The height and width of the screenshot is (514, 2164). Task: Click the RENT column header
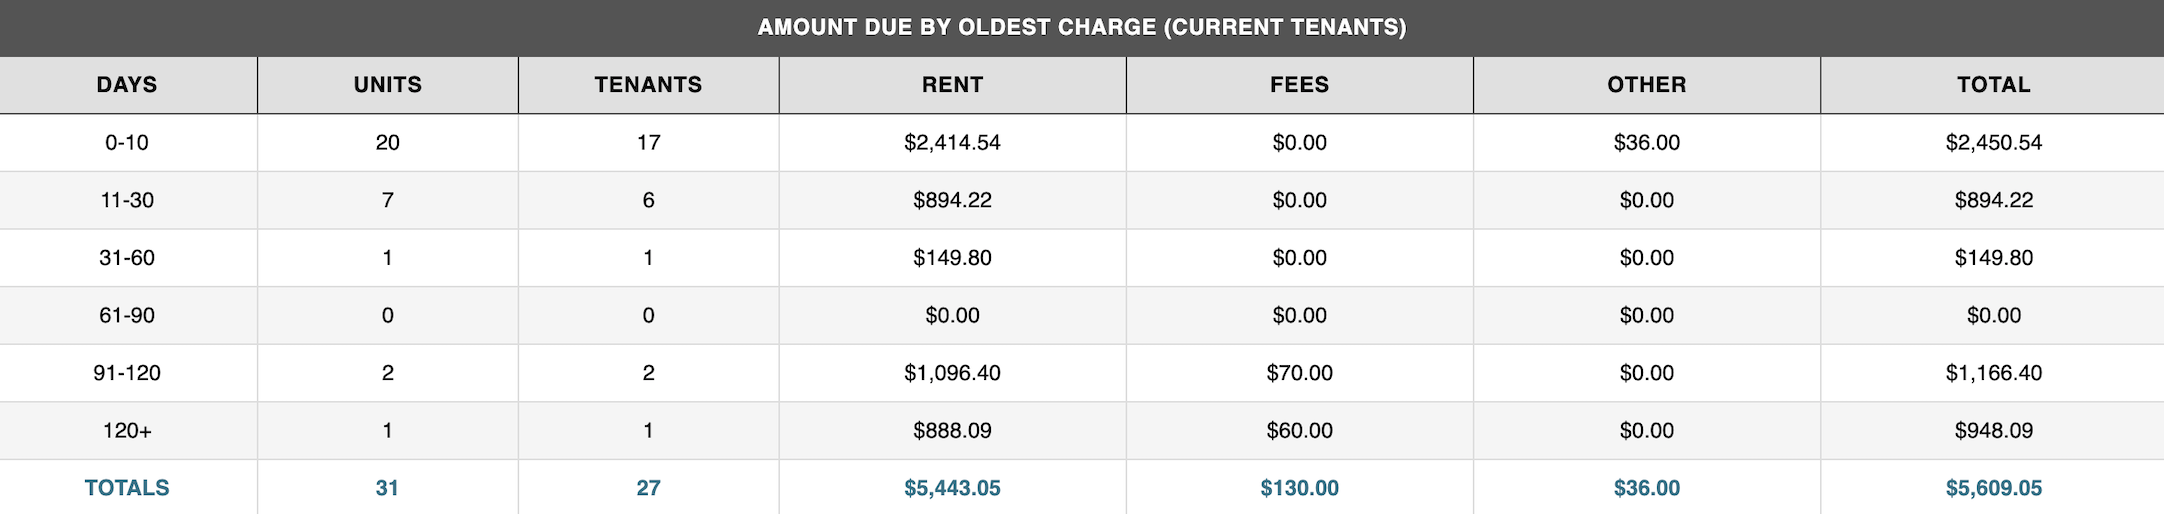[x=952, y=85]
